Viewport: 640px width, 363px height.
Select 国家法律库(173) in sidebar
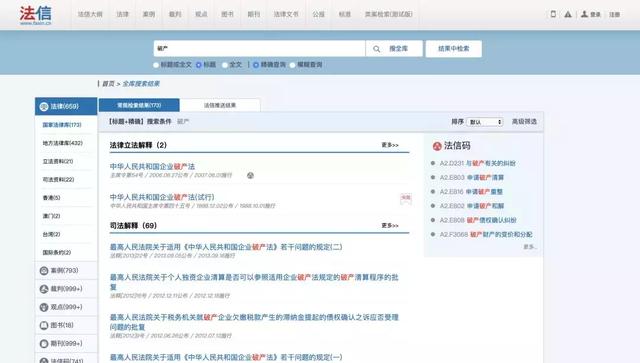point(62,125)
